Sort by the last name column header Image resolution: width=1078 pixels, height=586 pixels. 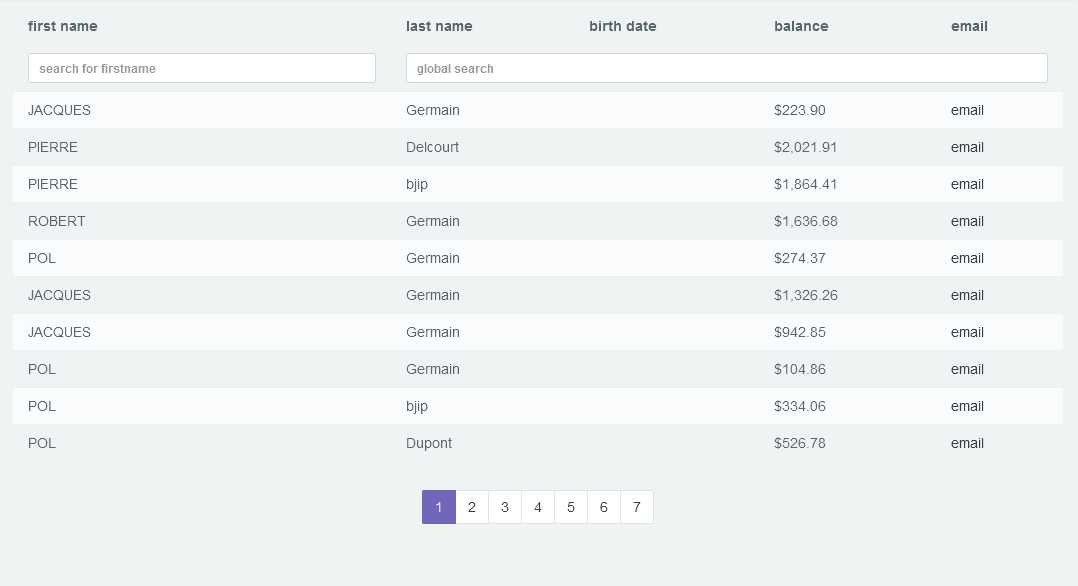pos(439,26)
